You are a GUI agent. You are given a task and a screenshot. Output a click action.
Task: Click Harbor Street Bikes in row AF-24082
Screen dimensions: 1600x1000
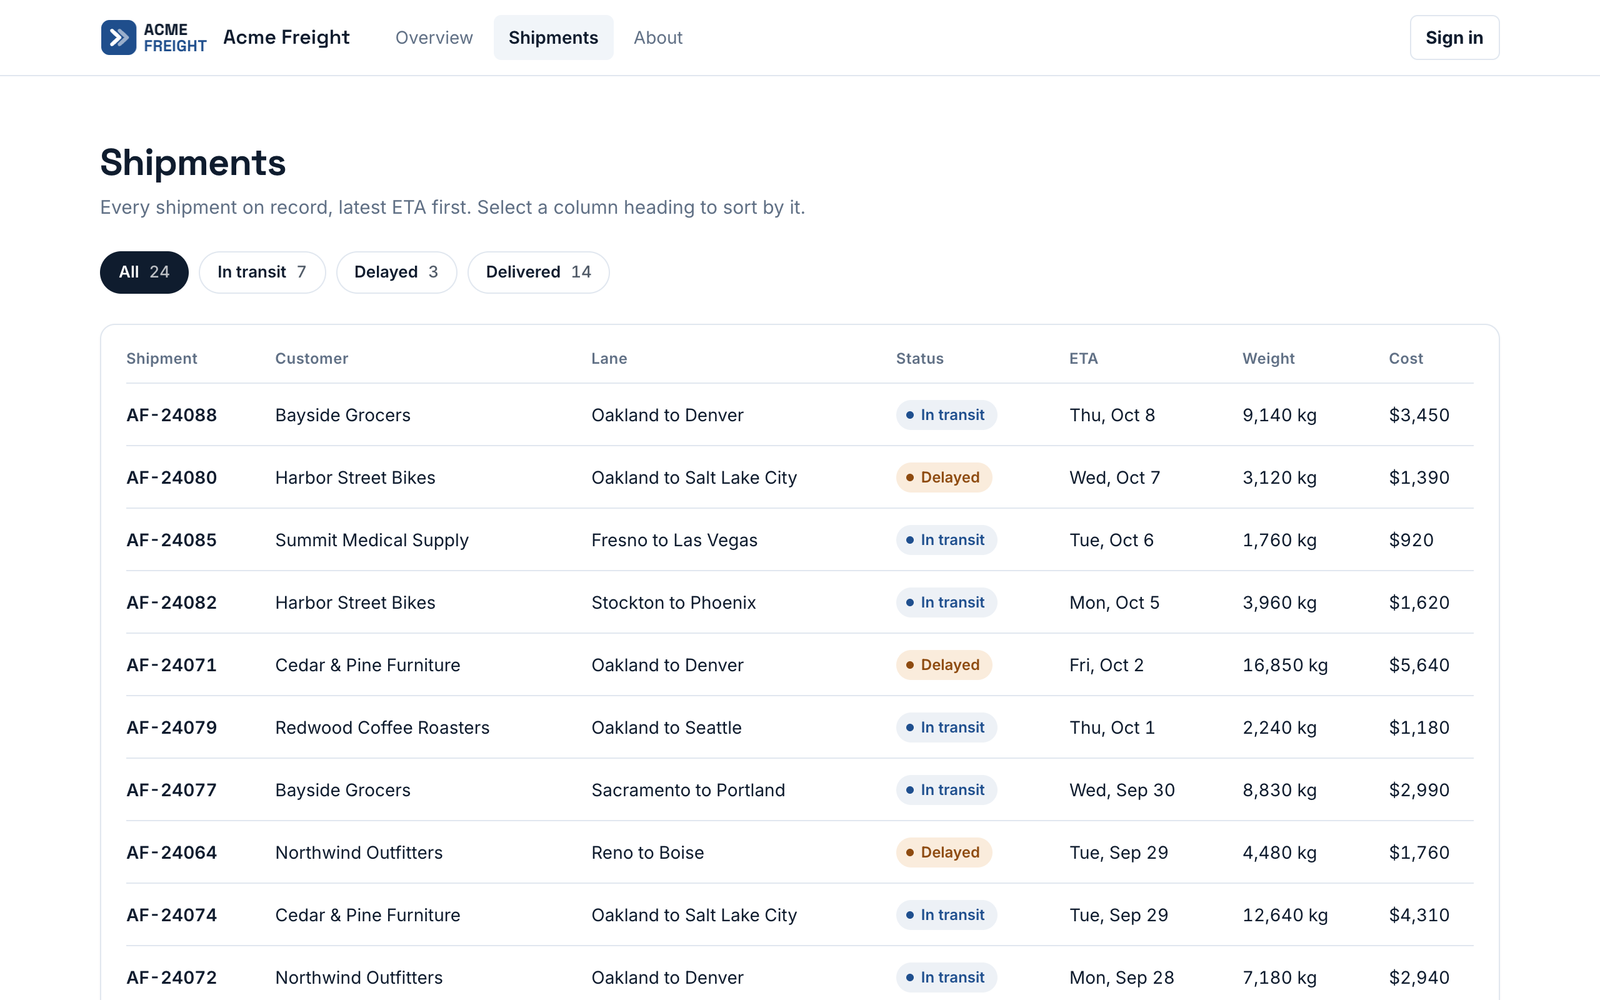coord(355,603)
